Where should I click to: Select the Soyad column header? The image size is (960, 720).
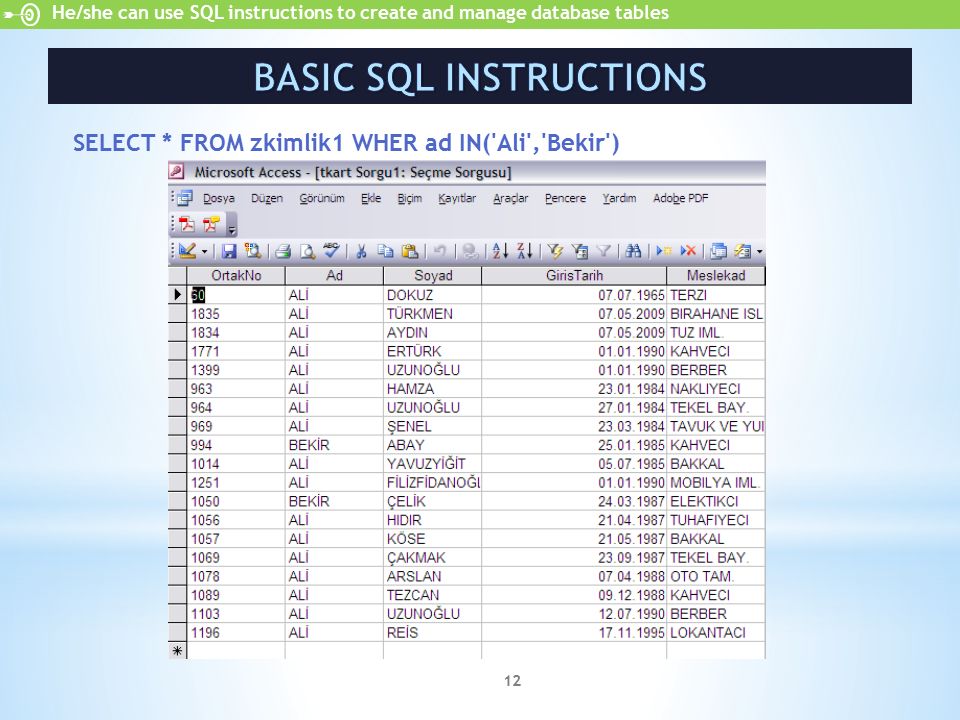click(433, 276)
